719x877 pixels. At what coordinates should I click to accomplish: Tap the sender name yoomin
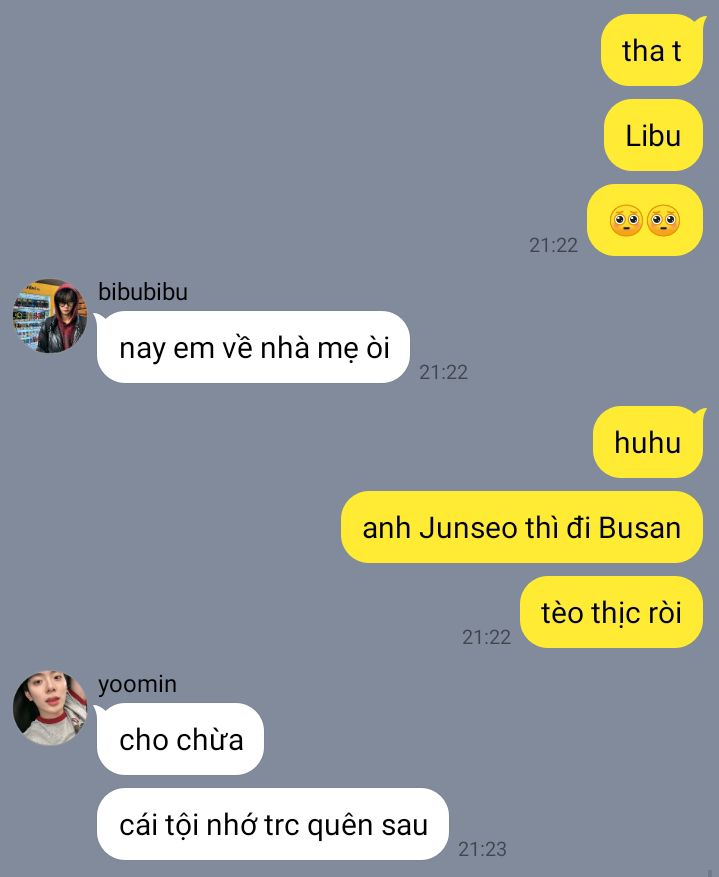click(x=137, y=684)
